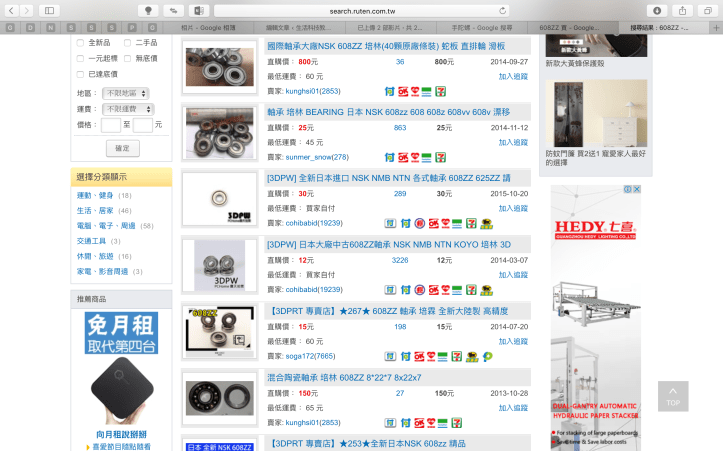Tick the 已達底價 checkbox

[x=80, y=74]
